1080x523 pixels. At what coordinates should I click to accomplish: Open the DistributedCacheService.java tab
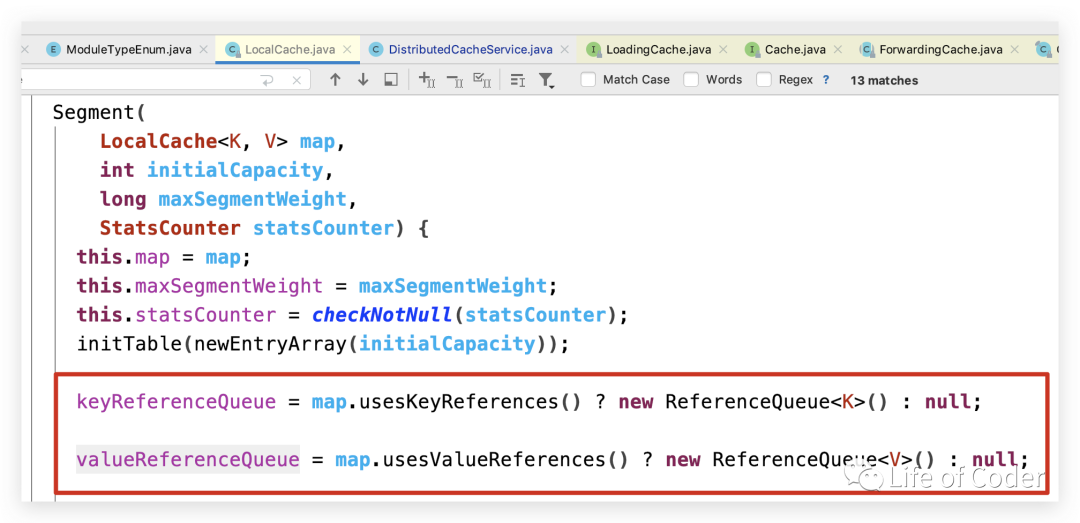point(470,50)
